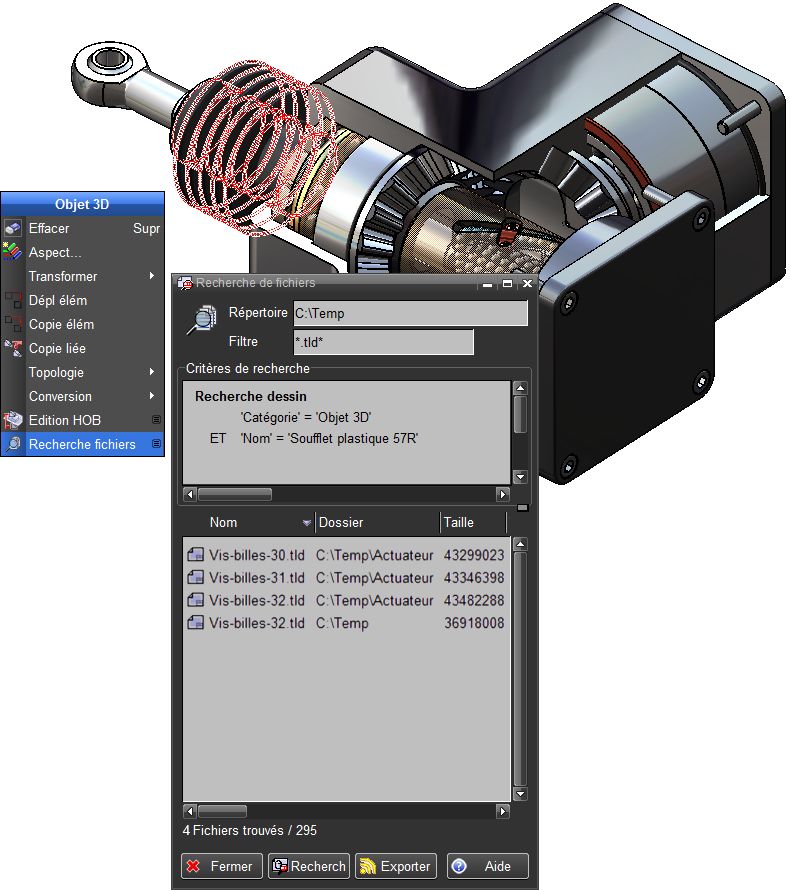This screenshot has height=890, width=790.
Task: Click the magnifier icon beside Répertoire
Action: pos(203,319)
